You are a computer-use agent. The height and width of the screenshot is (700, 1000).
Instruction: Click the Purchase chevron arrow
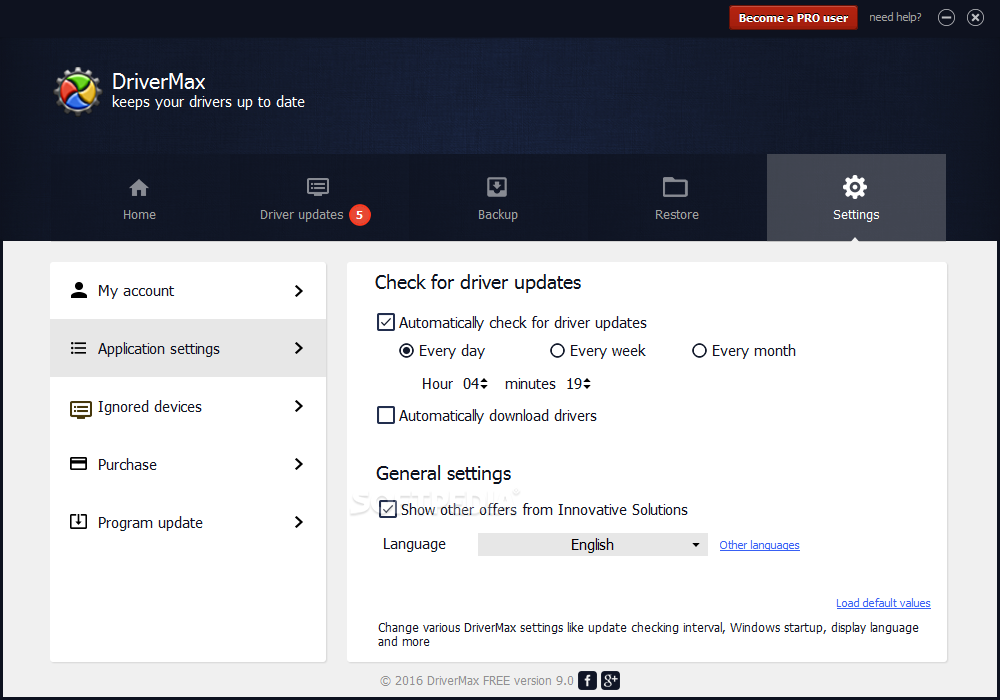pos(298,464)
